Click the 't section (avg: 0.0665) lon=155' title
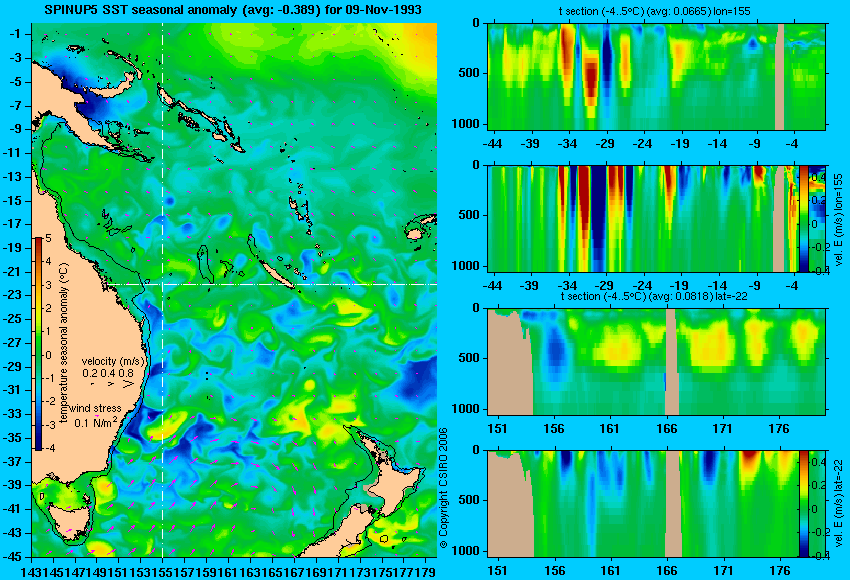 (654, 11)
